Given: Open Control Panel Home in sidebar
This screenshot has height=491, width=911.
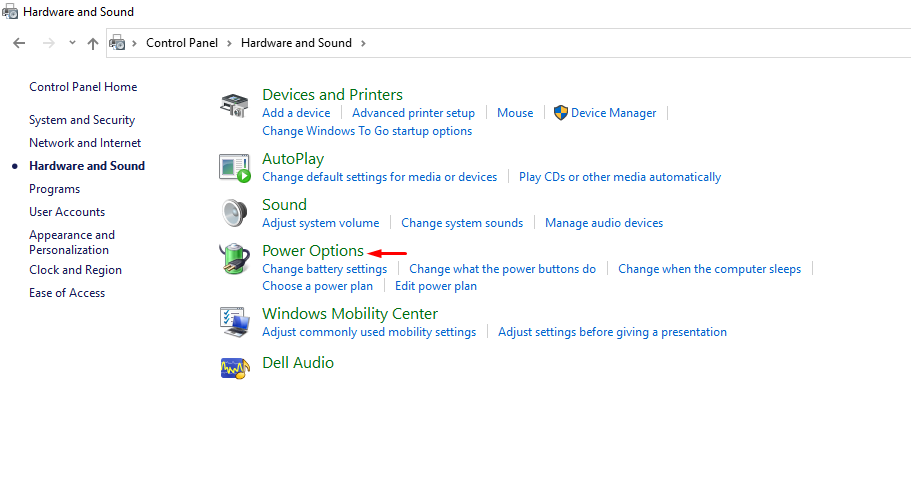Looking at the screenshot, I should click(x=83, y=87).
